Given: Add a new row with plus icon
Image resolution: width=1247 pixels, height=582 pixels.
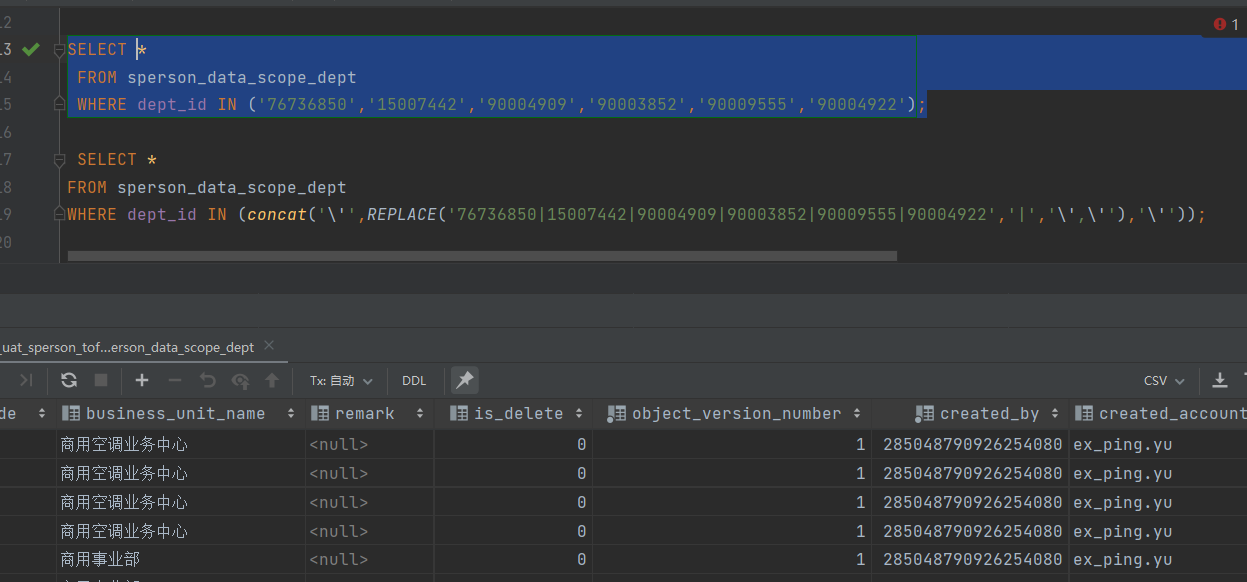Looking at the screenshot, I should 142,380.
